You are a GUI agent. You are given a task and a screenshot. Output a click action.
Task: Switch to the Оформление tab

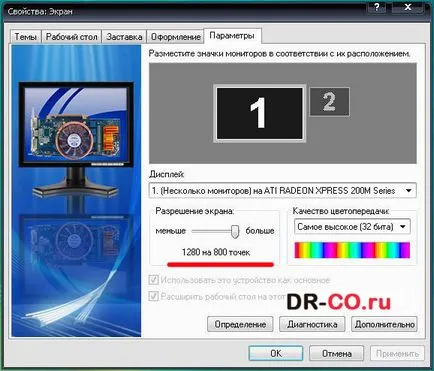pyautogui.click(x=176, y=37)
